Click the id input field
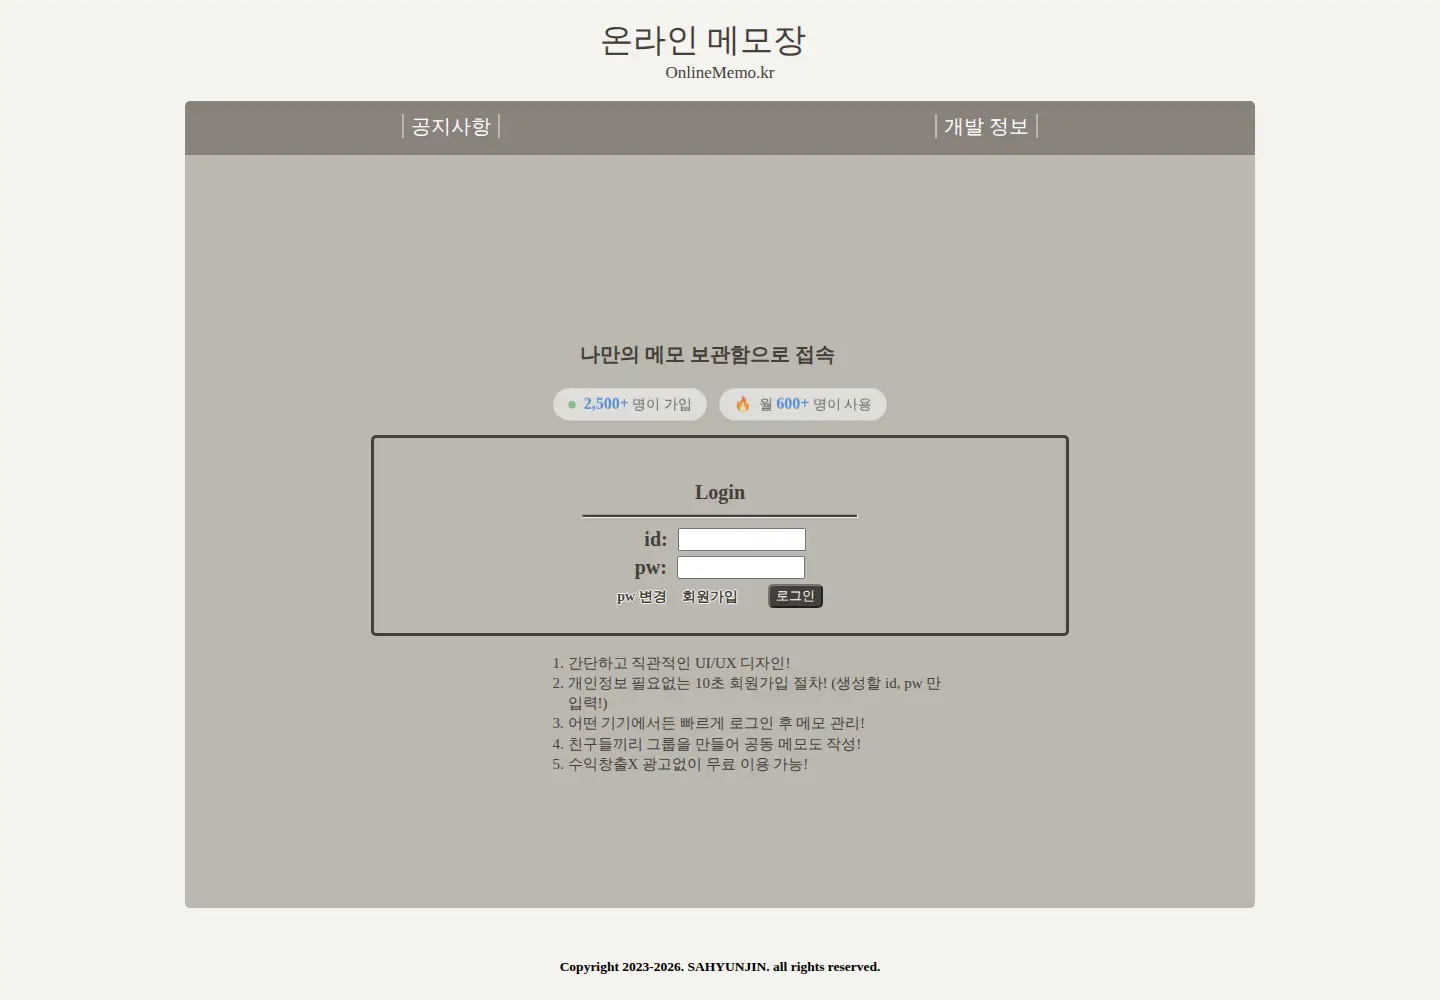 742,540
